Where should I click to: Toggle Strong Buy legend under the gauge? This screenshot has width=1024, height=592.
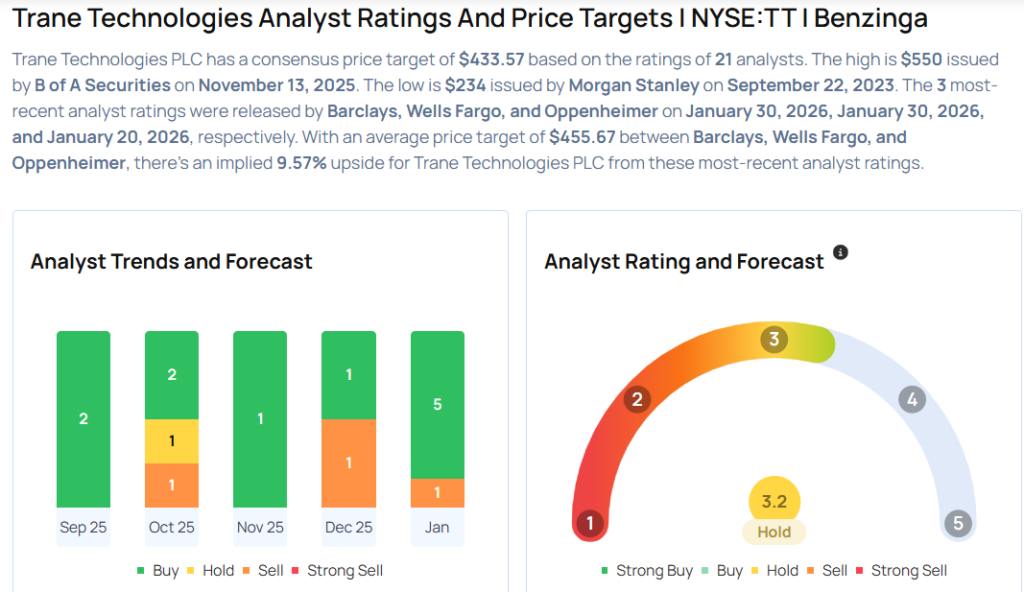tap(646, 571)
